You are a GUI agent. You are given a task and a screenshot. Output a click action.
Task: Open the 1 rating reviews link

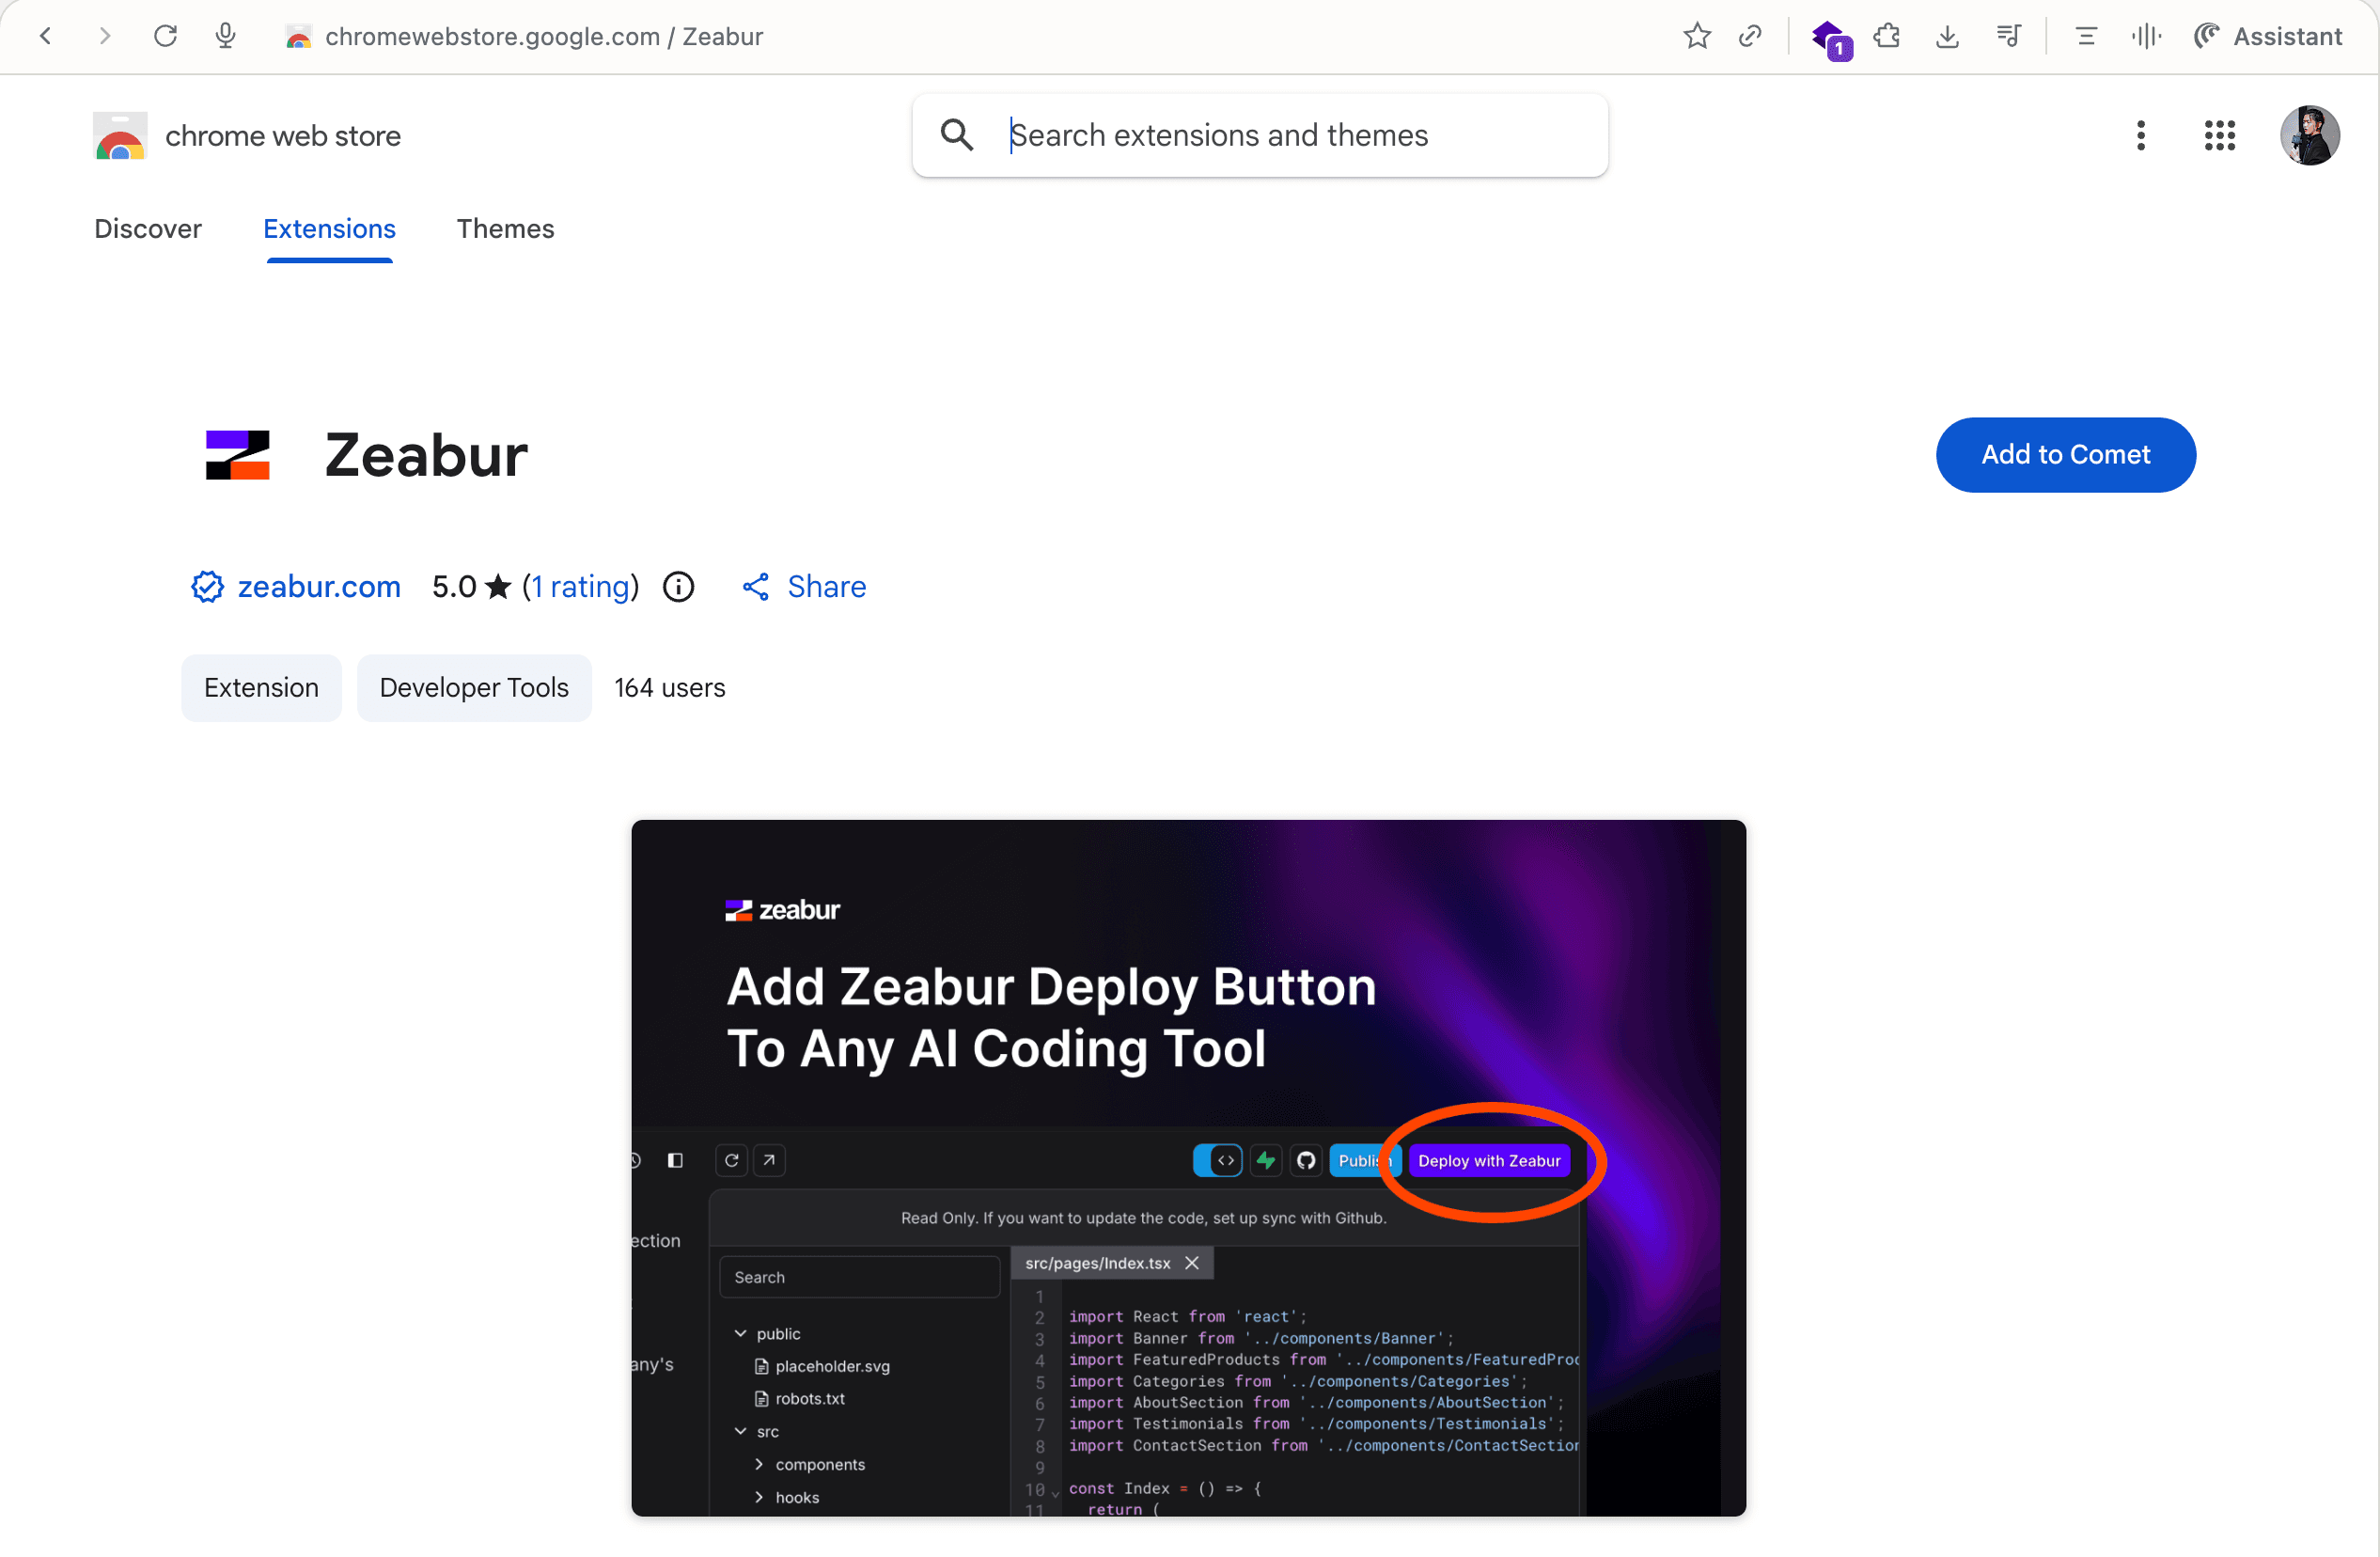[x=581, y=587]
